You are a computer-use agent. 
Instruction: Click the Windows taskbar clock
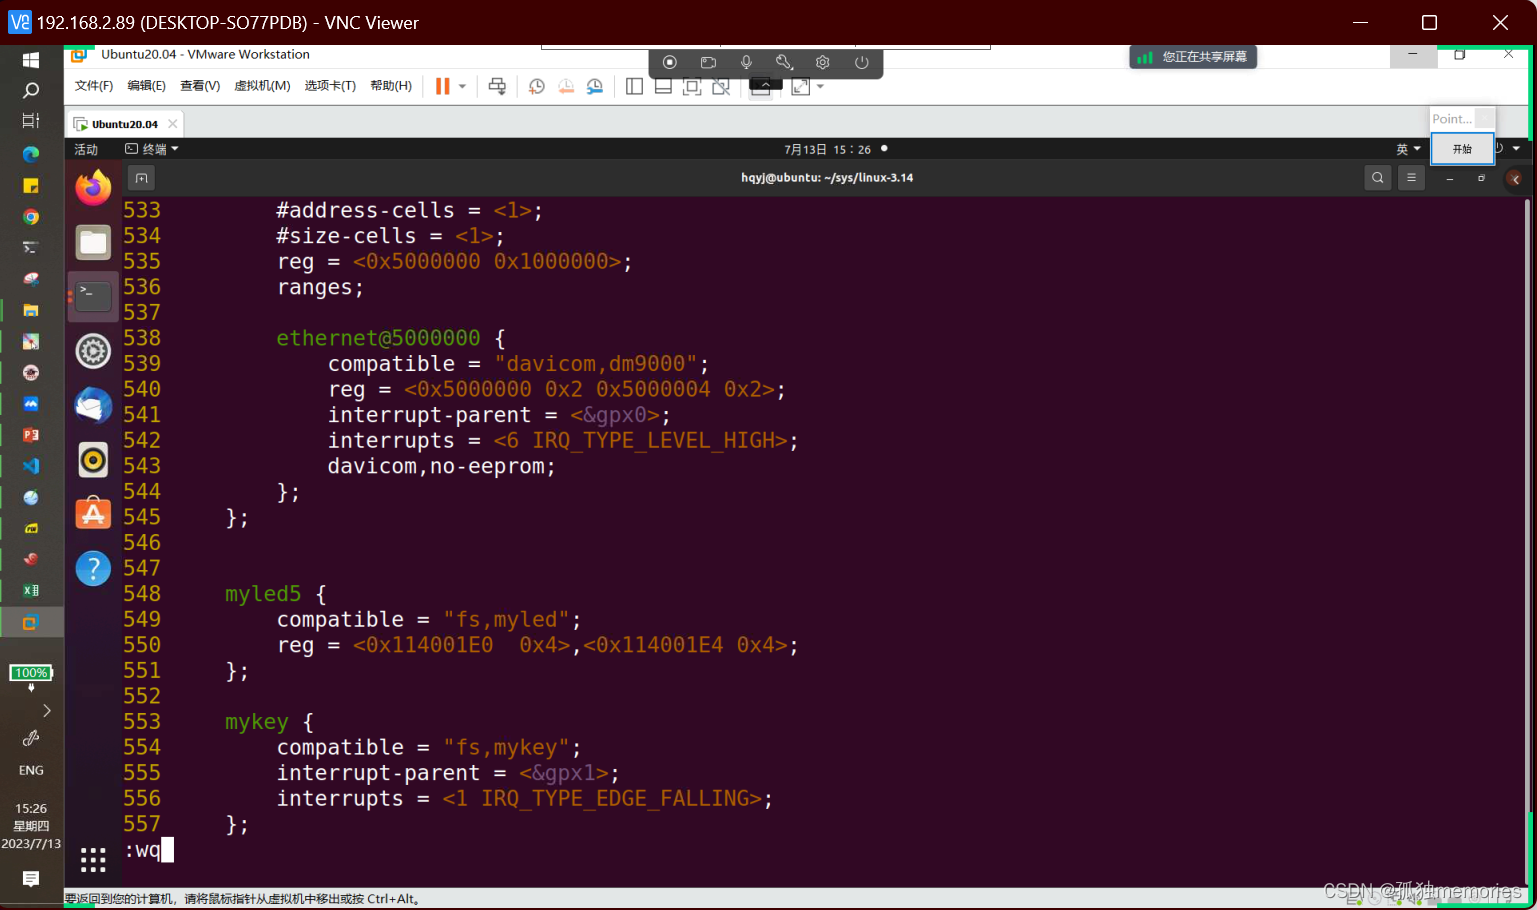click(x=31, y=826)
